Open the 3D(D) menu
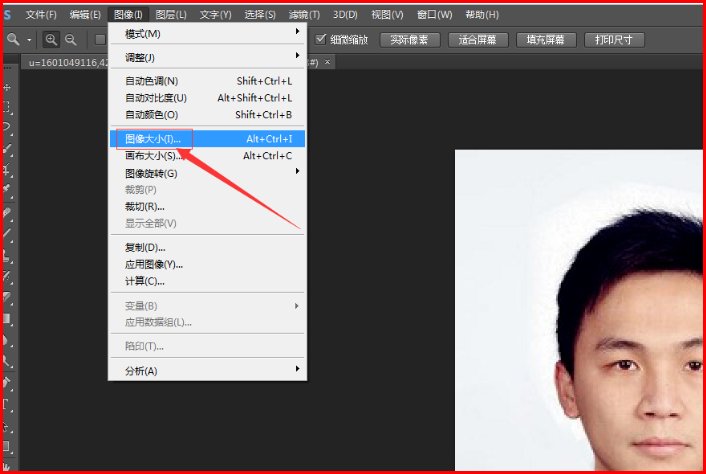The image size is (706, 474). pos(345,15)
